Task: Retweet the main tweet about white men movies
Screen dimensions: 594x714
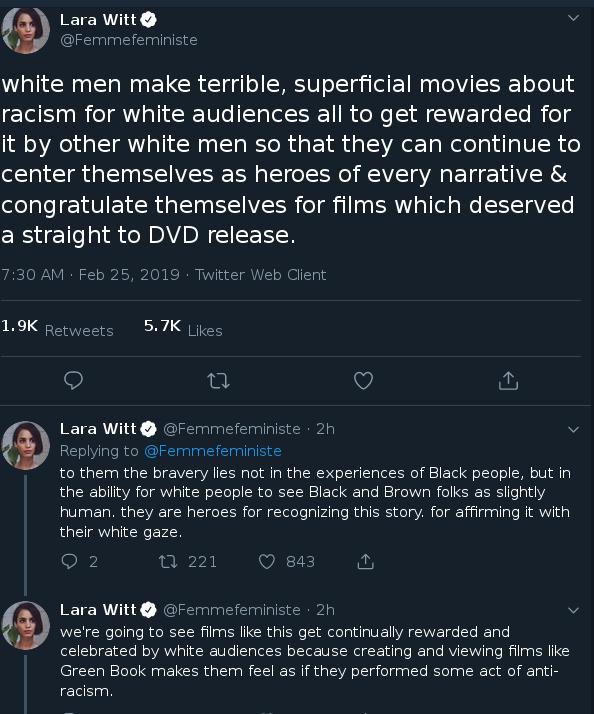Action: click(x=218, y=381)
